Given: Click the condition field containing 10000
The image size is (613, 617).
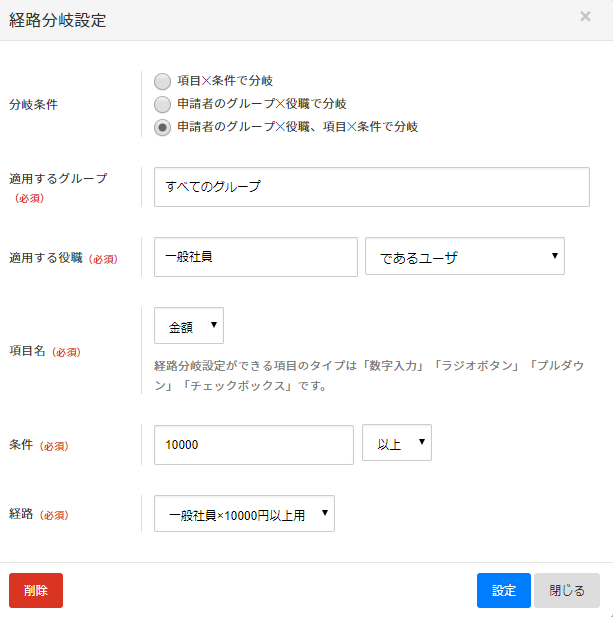Looking at the screenshot, I should [x=254, y=445].
